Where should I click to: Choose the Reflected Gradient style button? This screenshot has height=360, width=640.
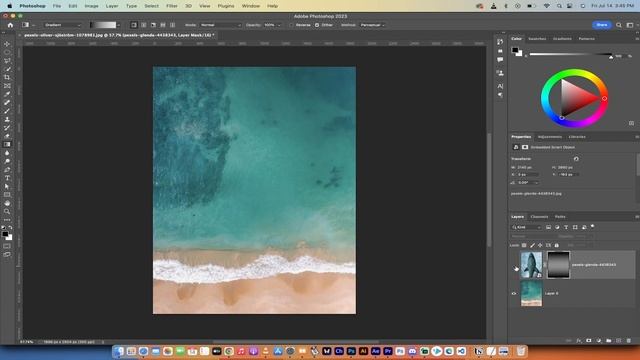[x=163, y=25]
